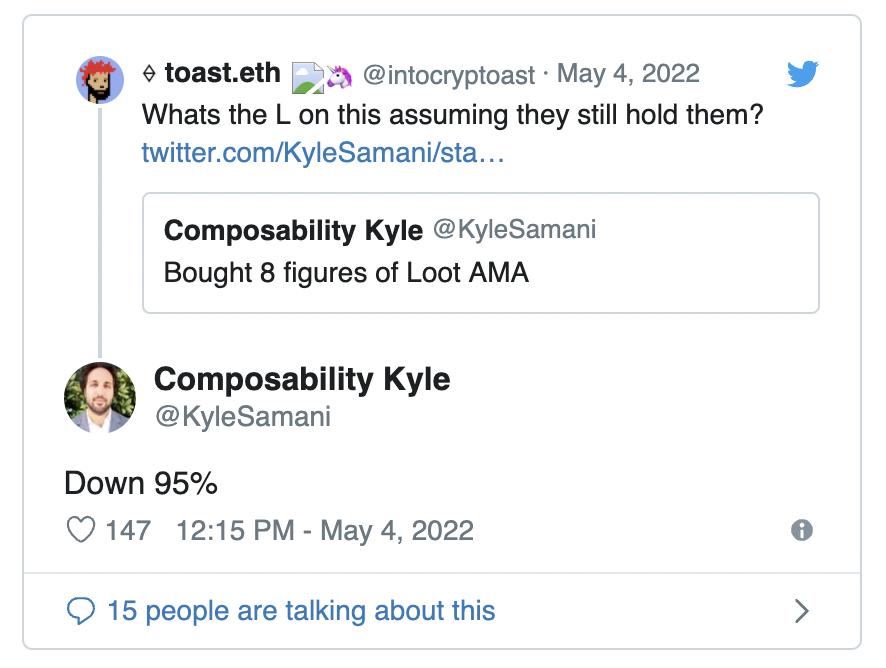Open Composability Kyle's profile photo
This screenshot has width=886, height=668.
click(x=100, y=398)
